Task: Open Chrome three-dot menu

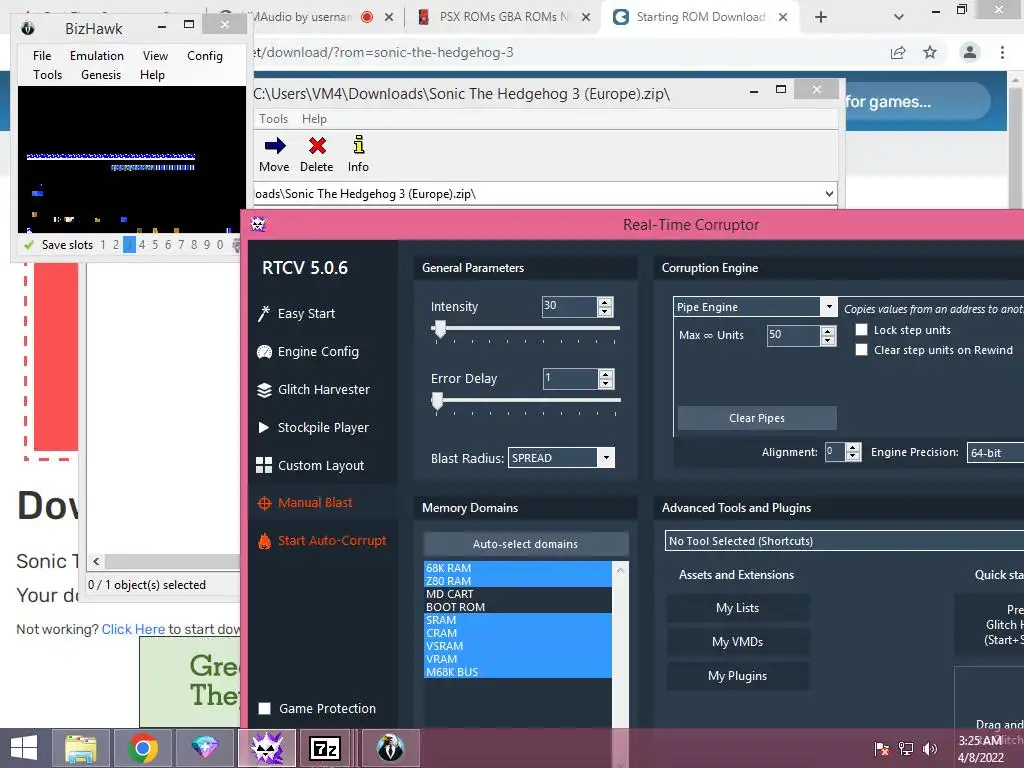Action: point(1002,52)
